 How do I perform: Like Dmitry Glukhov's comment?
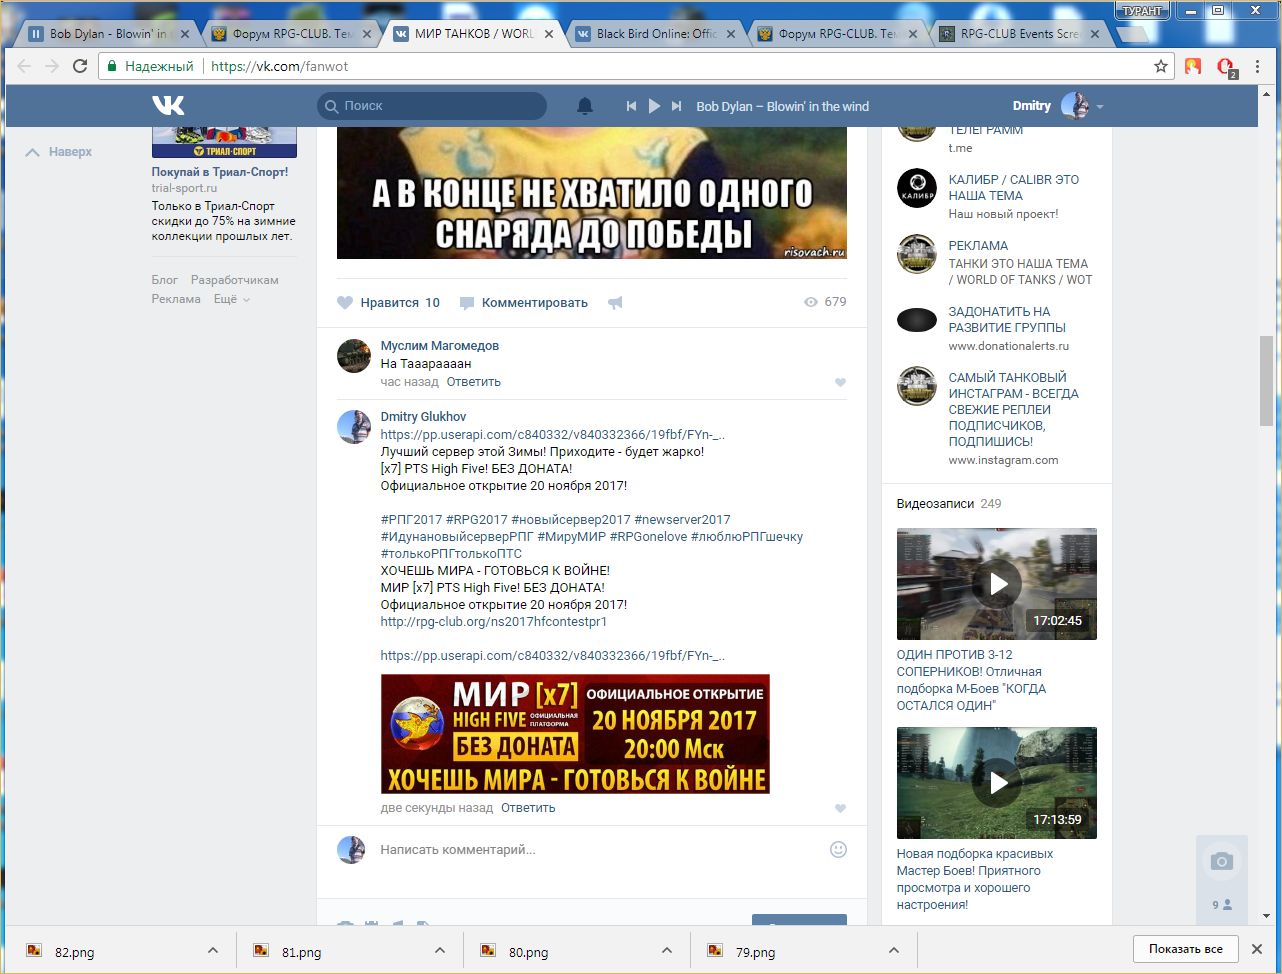tap(840, 809)
